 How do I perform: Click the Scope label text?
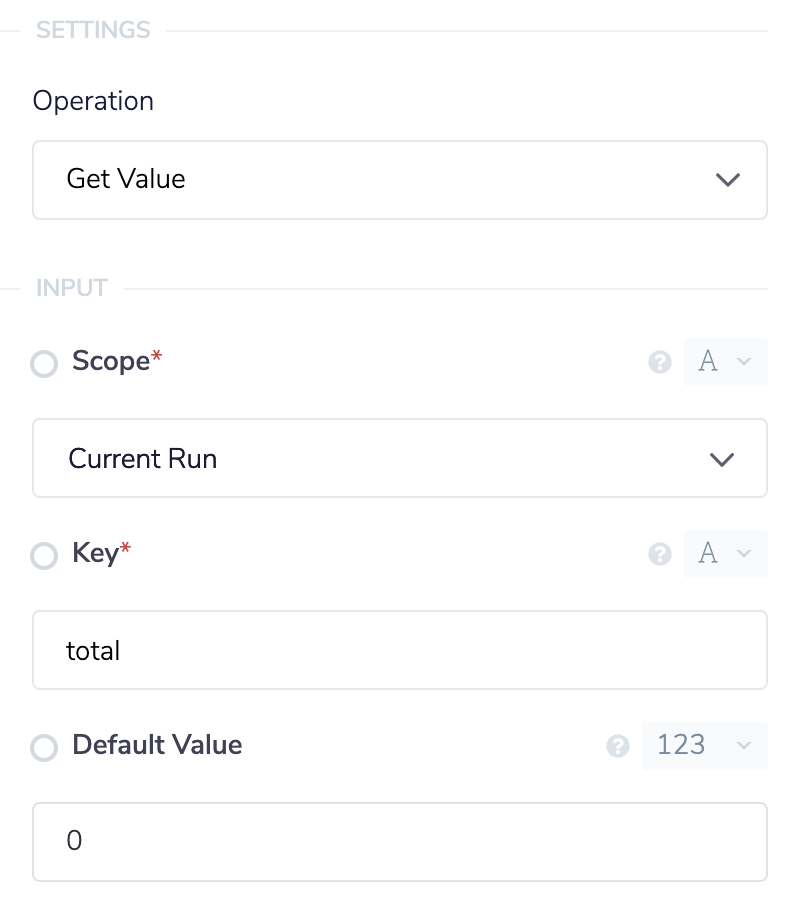[x=110, y=362]
